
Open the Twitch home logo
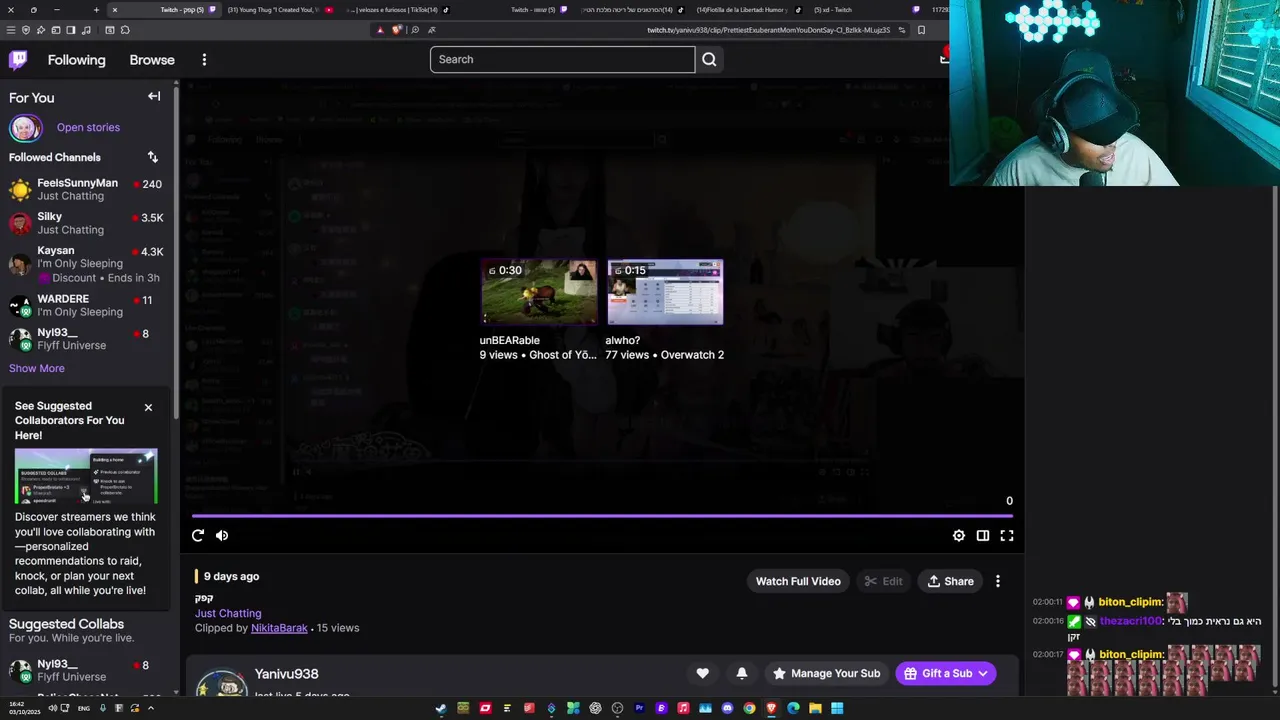pyautogui.click(x=18, y=60)
